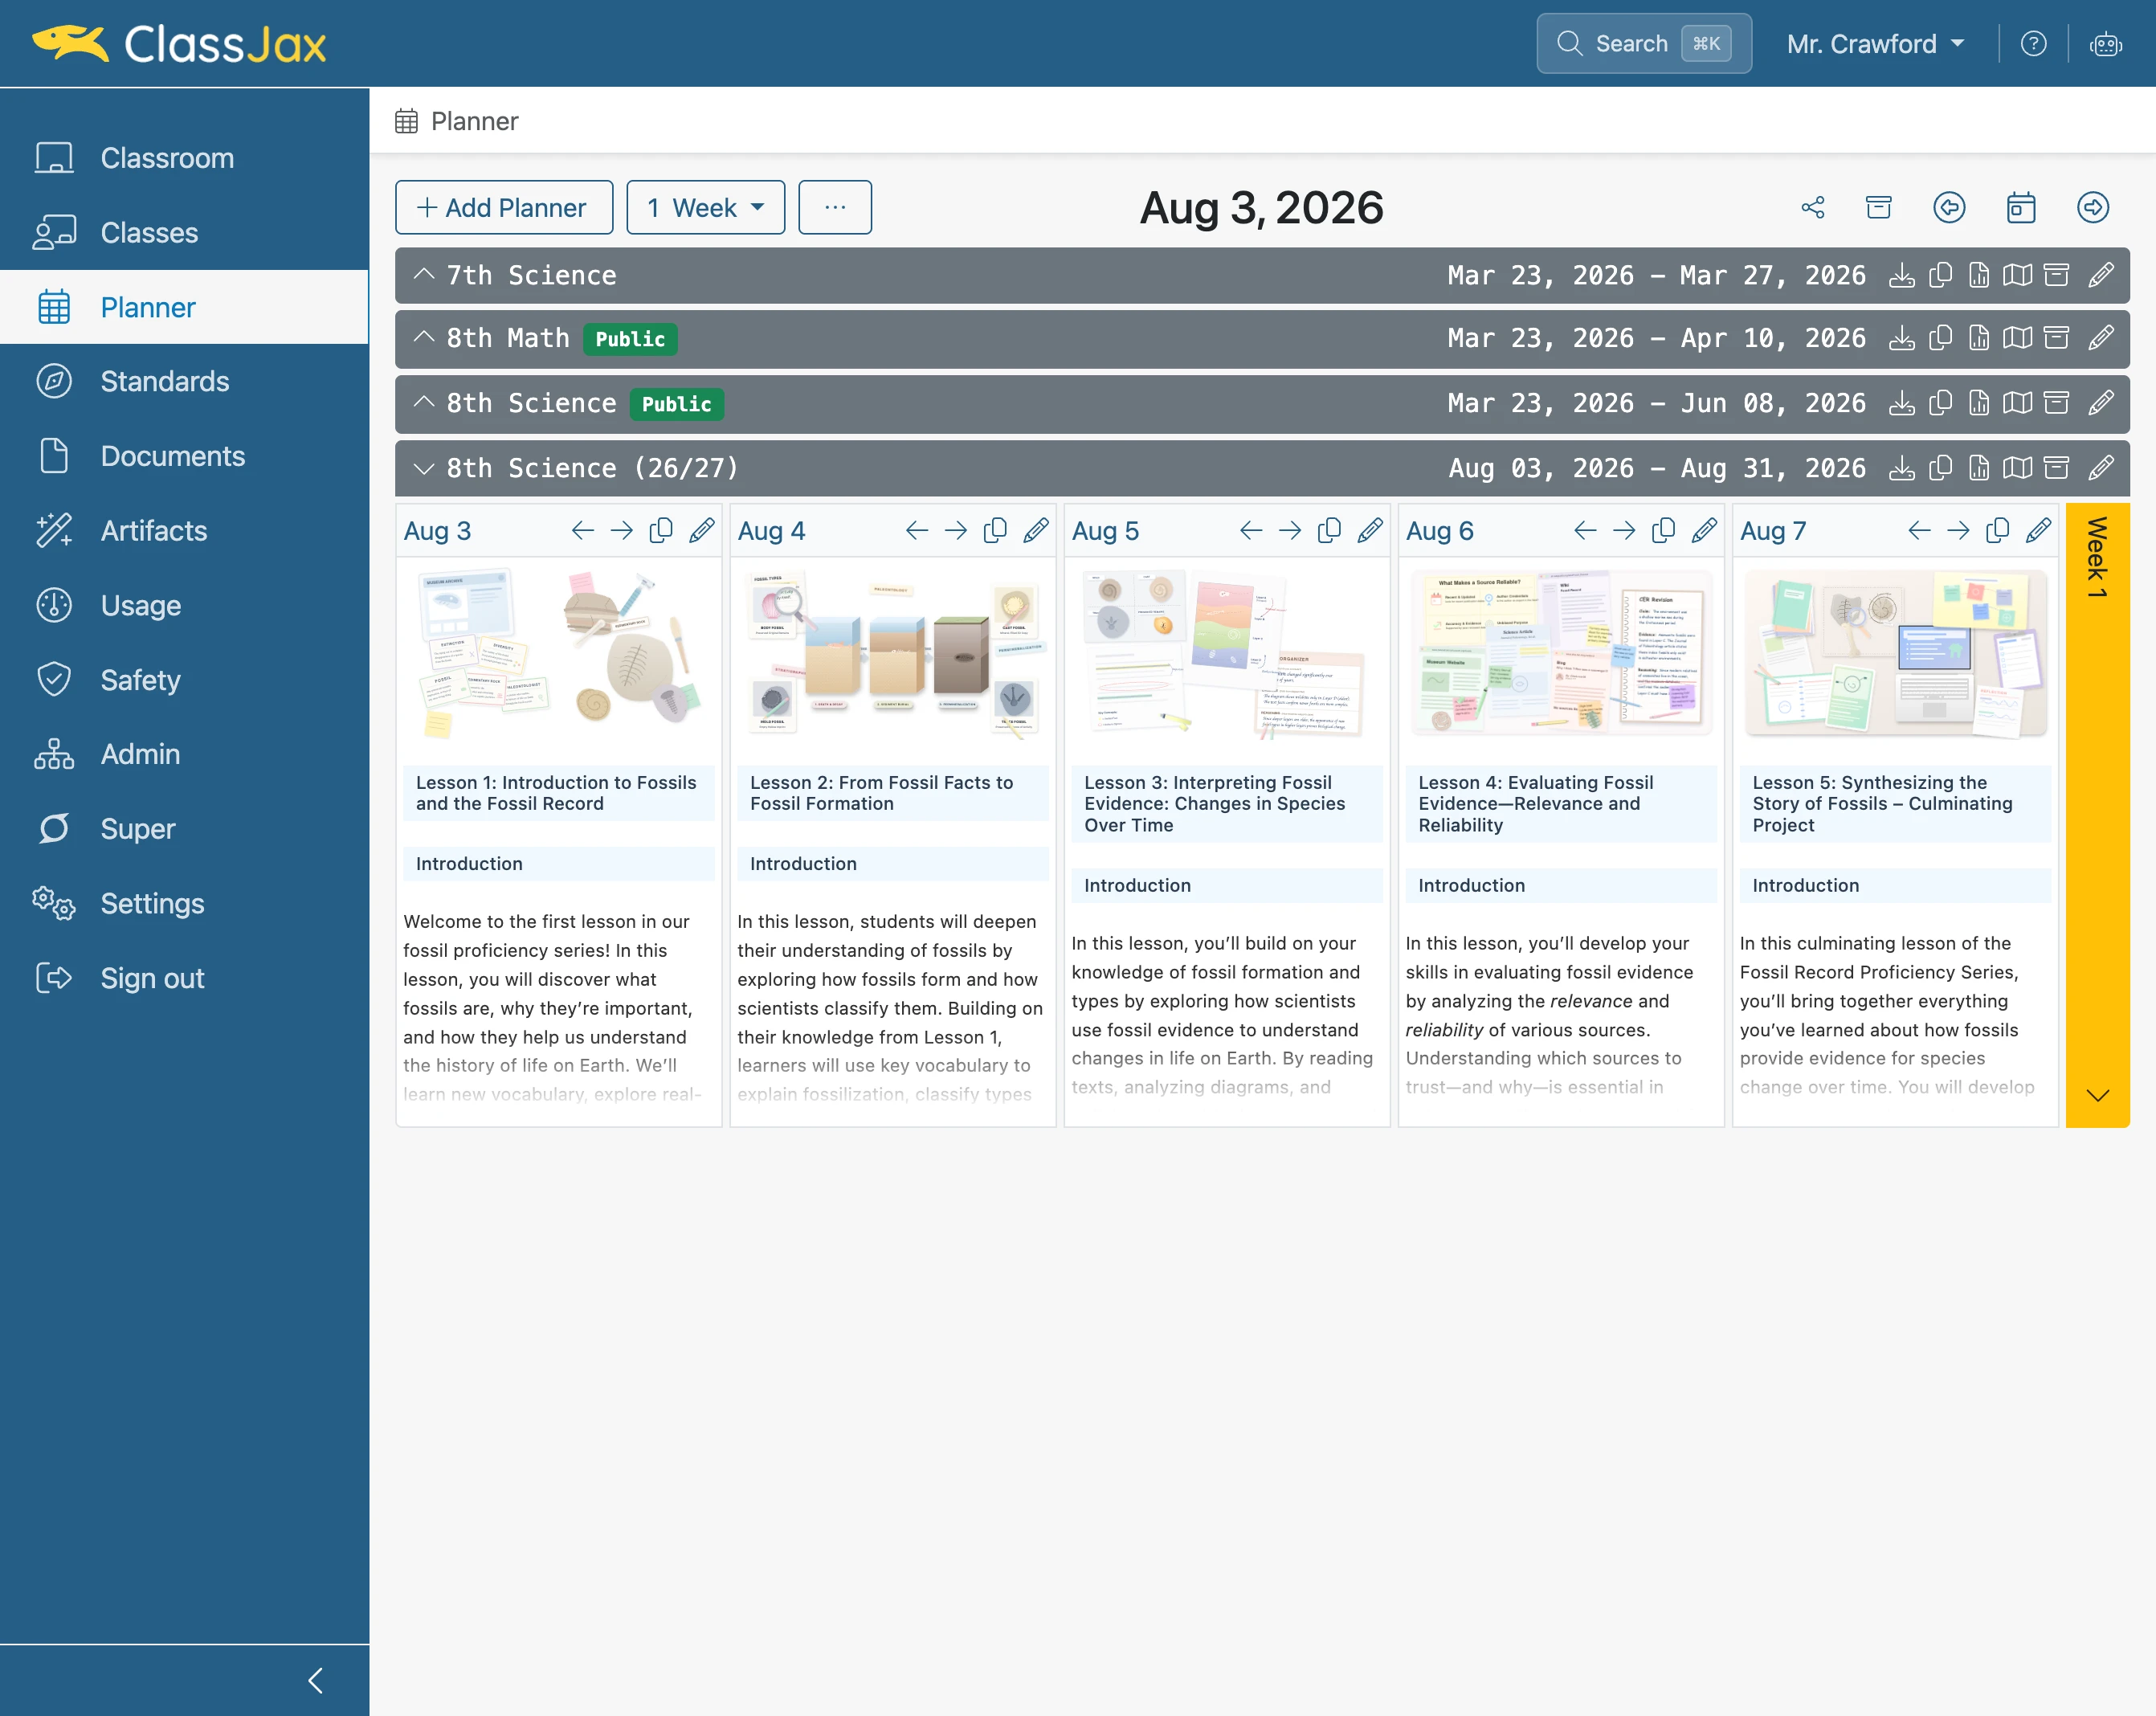Collapse the sidebar with bottom chevron
The width and height of the screenshot is (2156, 1716).
point(316,1680)
